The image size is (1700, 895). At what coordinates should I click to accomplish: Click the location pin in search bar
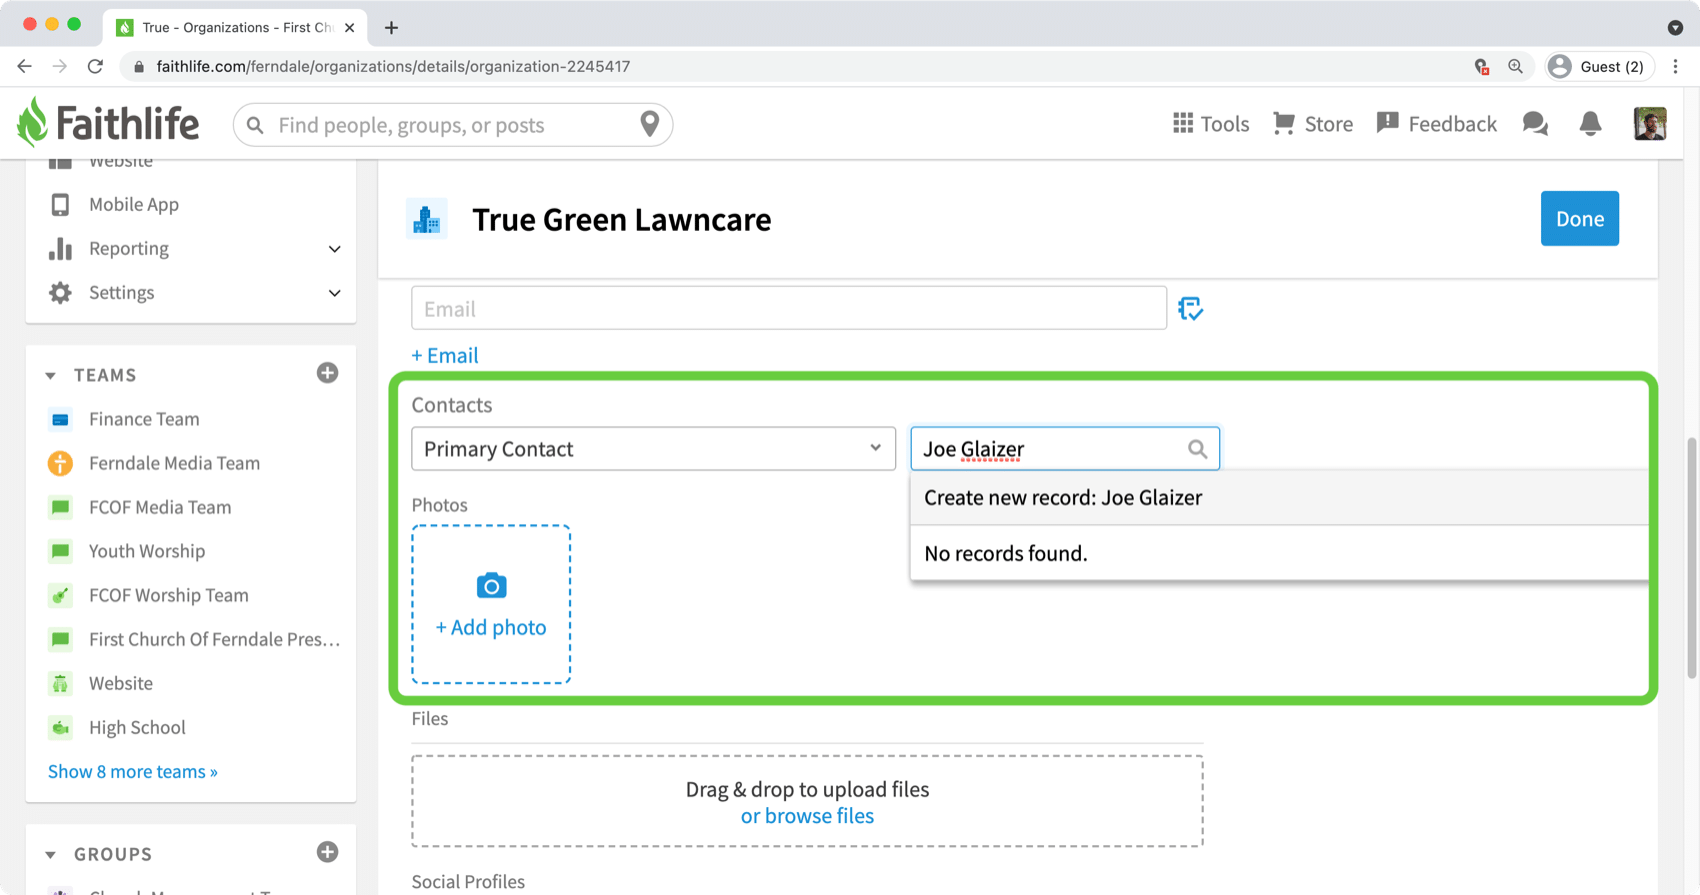point(650,124)
